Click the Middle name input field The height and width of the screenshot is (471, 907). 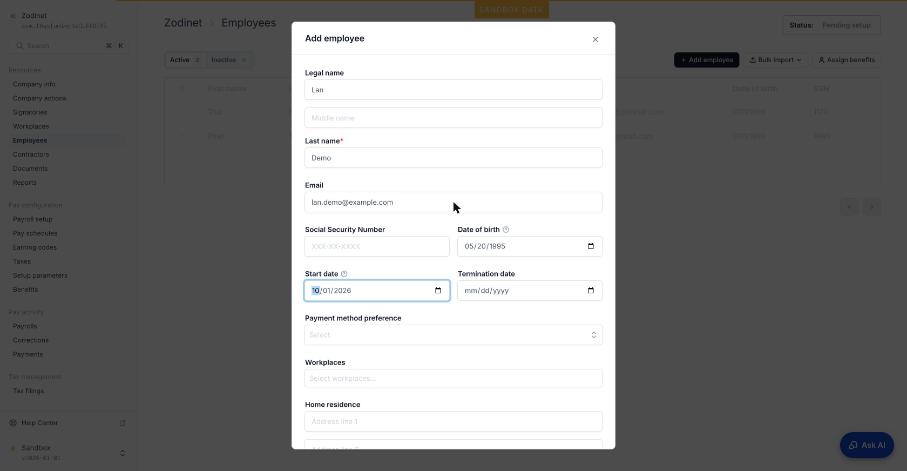pyautogui.click(x=454, y=117)
